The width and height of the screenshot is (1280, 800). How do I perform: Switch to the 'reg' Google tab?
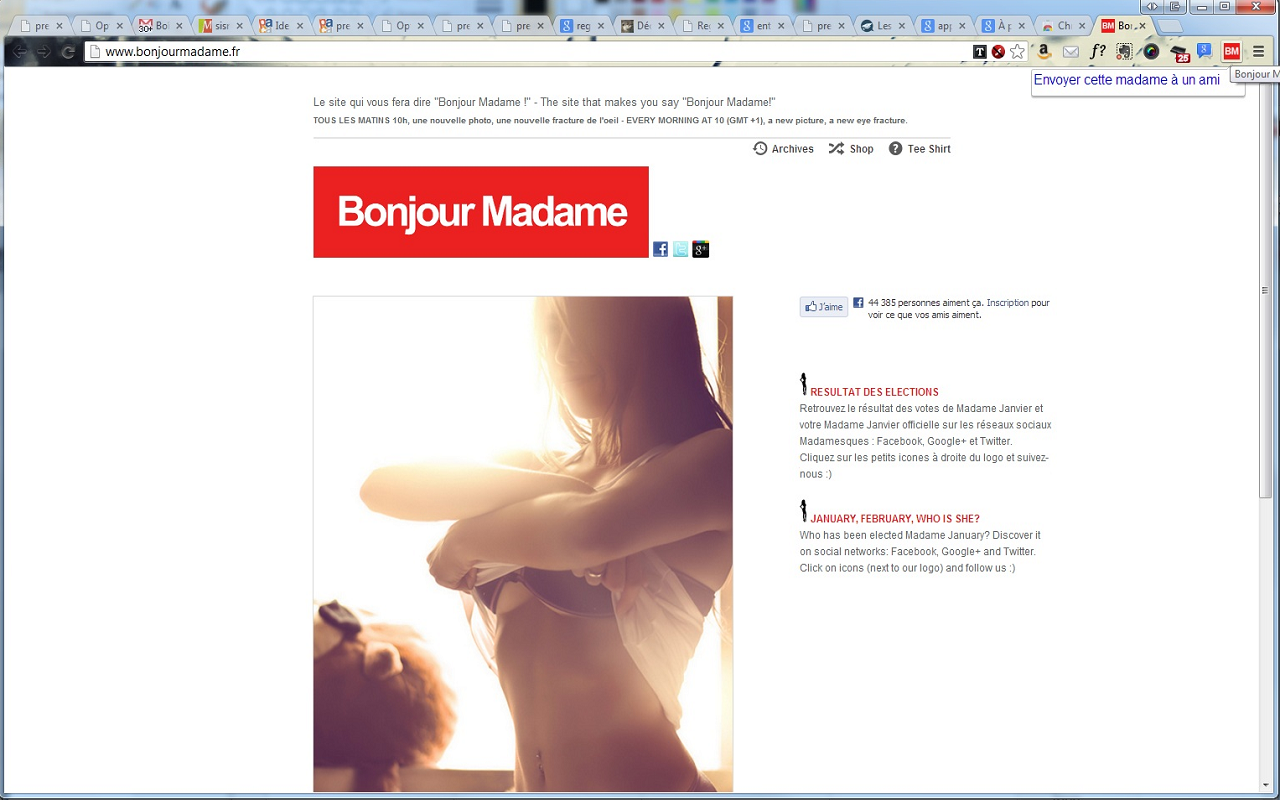(x=583, y=26)
